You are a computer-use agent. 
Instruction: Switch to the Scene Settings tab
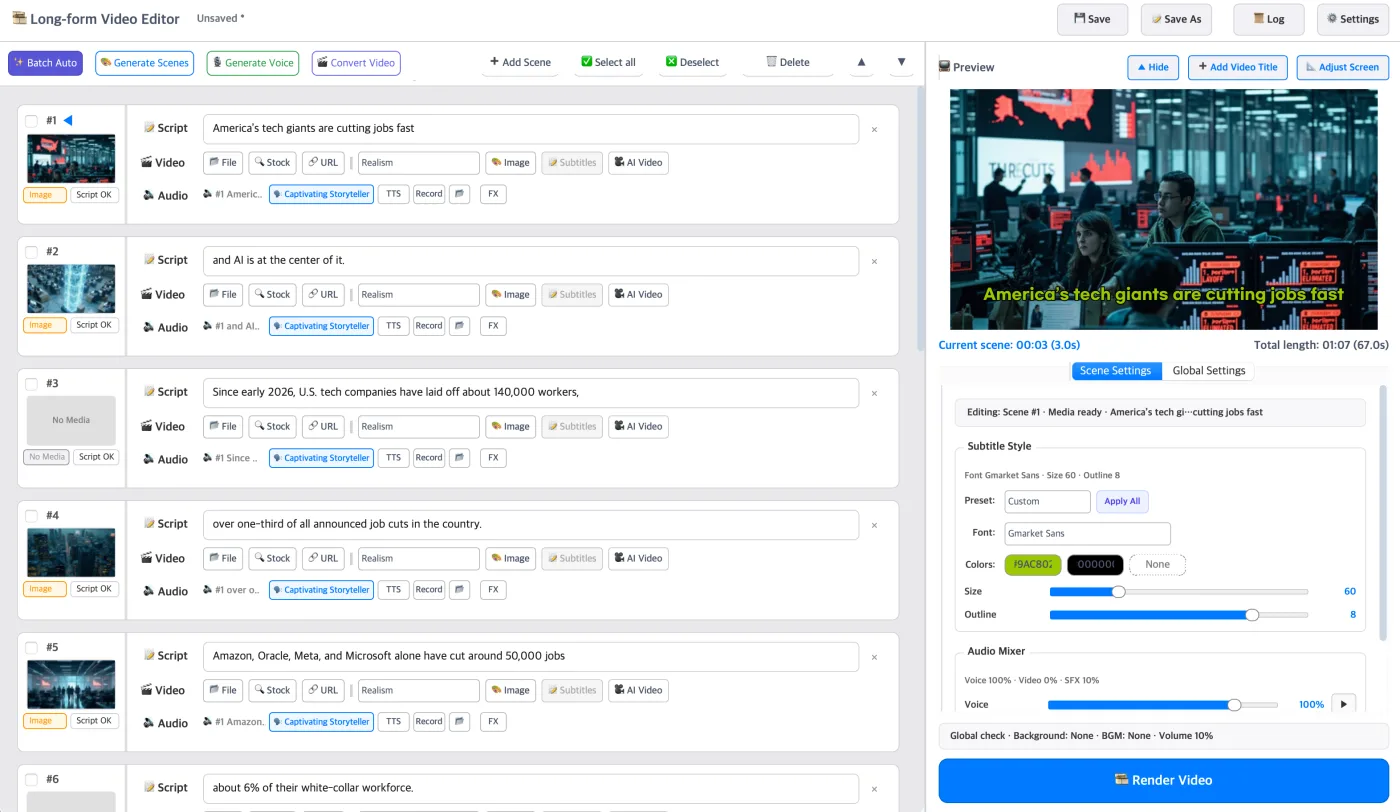point(1116,371)
